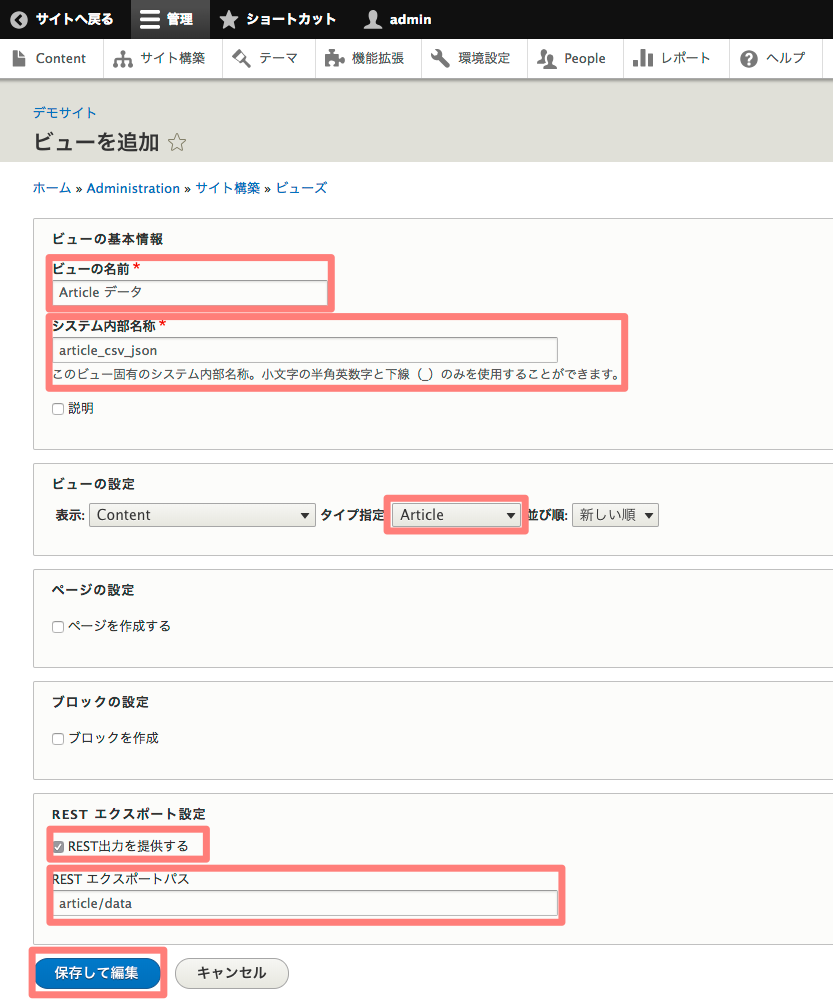Click the テーマ appearance icon
833x1008 pixels.
coord(241,59)
